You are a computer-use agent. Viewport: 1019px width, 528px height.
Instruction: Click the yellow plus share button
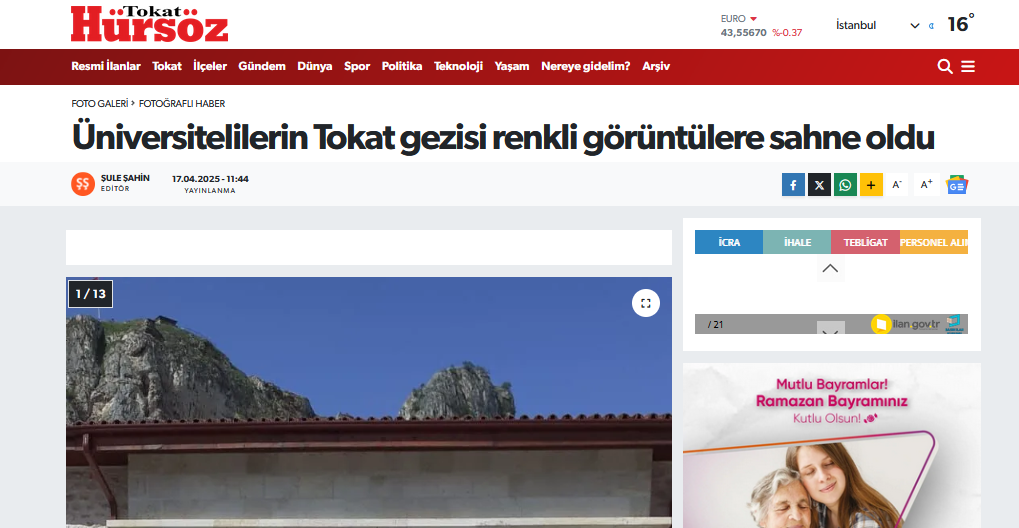pyautogui.click(x=871, y=185)
